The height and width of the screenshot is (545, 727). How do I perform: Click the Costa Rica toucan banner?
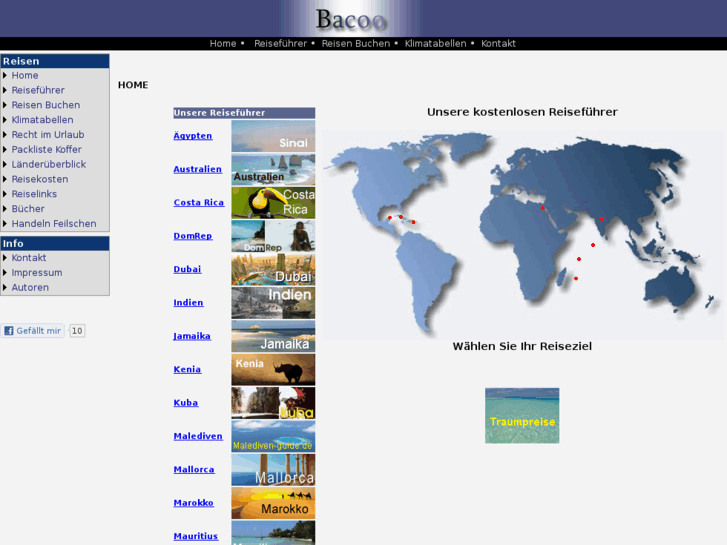point(273,203)
